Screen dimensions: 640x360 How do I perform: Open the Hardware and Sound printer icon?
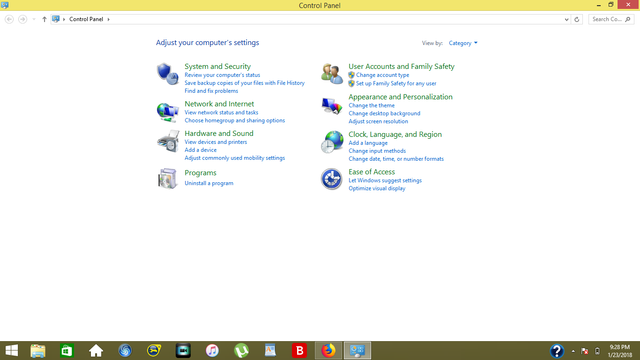tap(168, 141)
